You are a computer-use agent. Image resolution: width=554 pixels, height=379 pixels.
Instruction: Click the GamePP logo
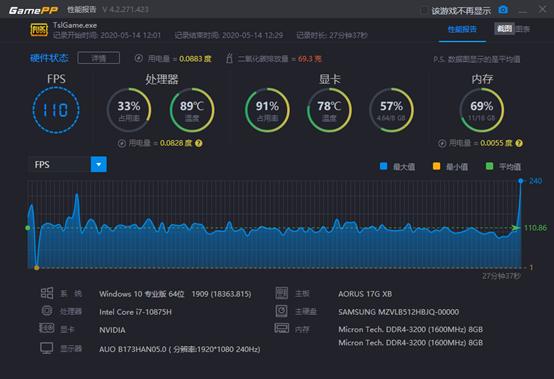[34, 10]
